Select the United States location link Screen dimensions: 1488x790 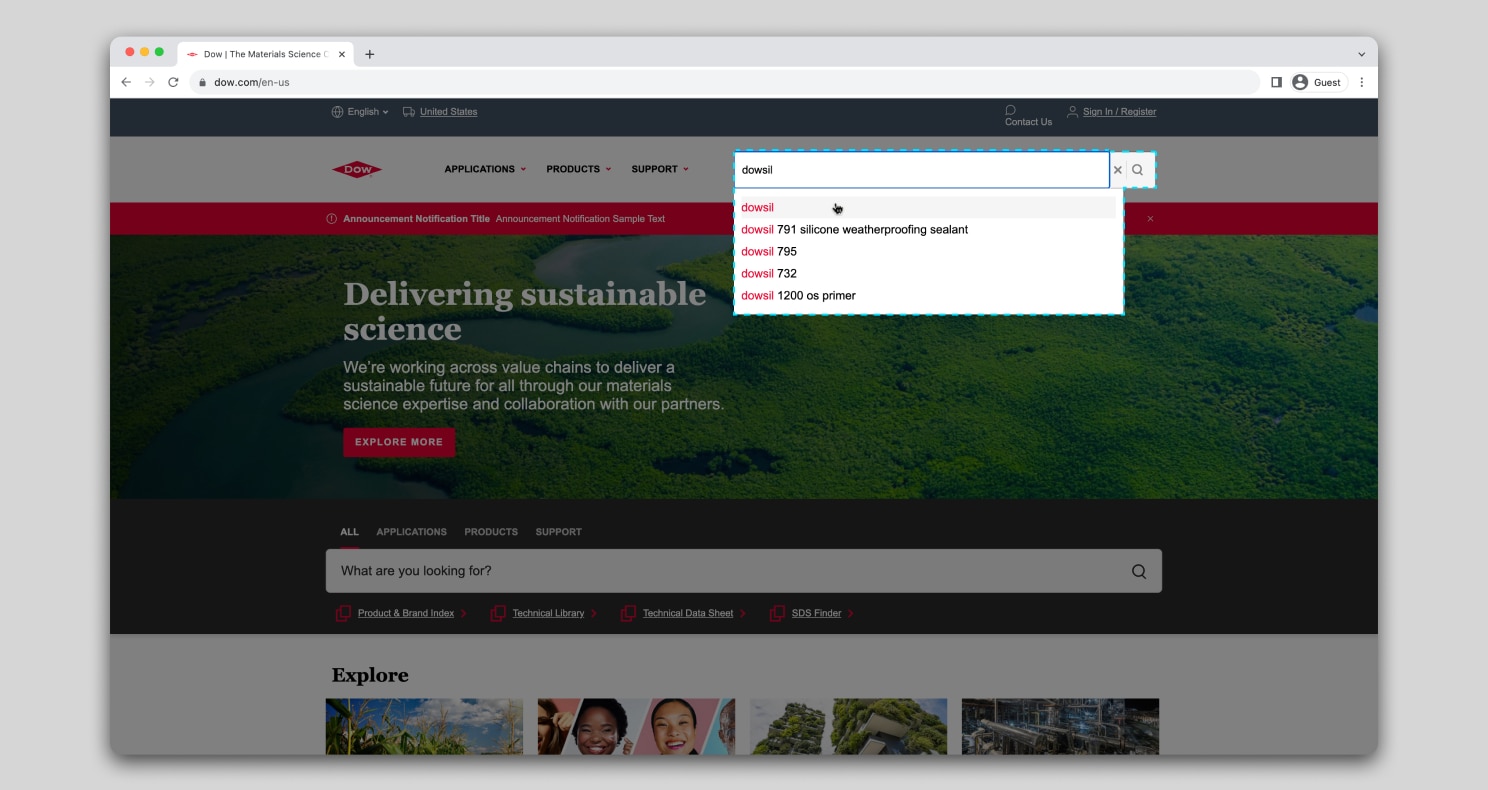[448, 111]
